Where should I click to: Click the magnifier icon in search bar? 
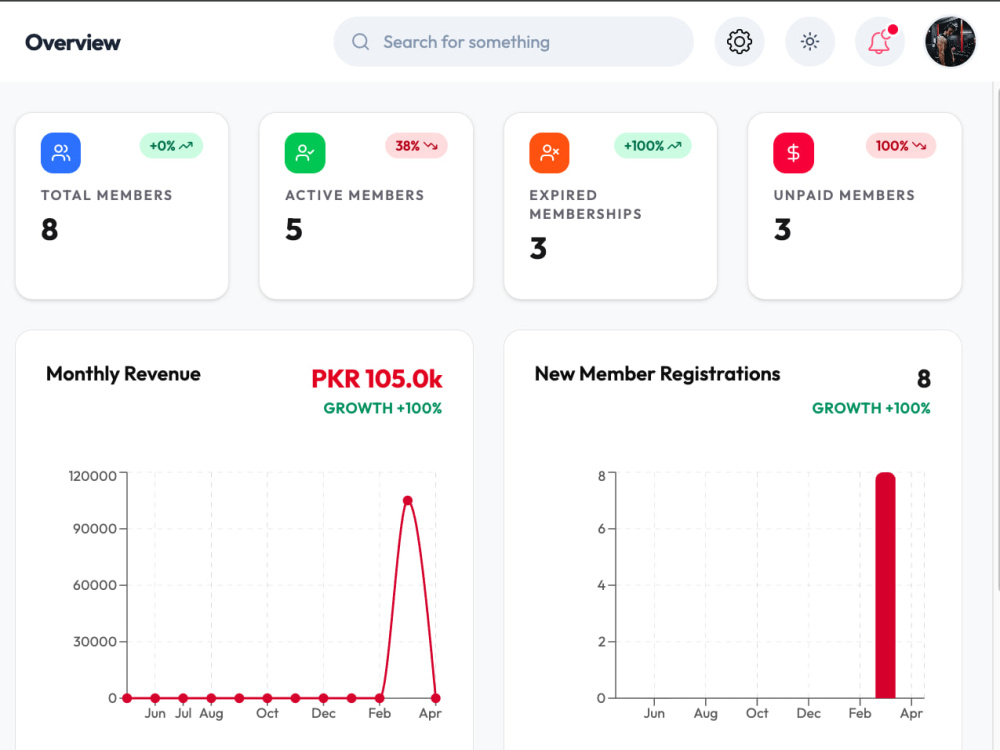360,42
